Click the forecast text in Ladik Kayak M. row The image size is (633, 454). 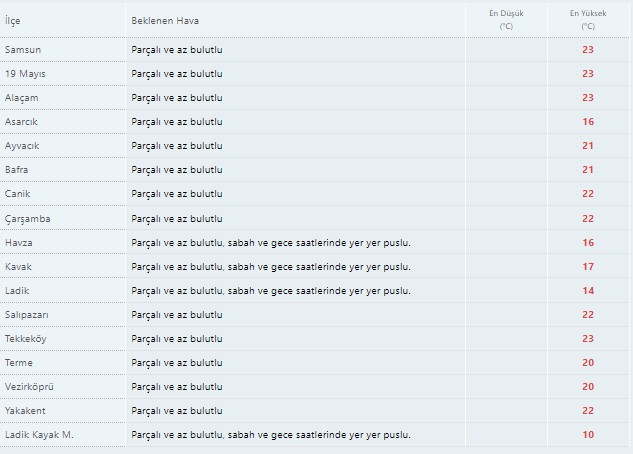click(x=271, y=435)
